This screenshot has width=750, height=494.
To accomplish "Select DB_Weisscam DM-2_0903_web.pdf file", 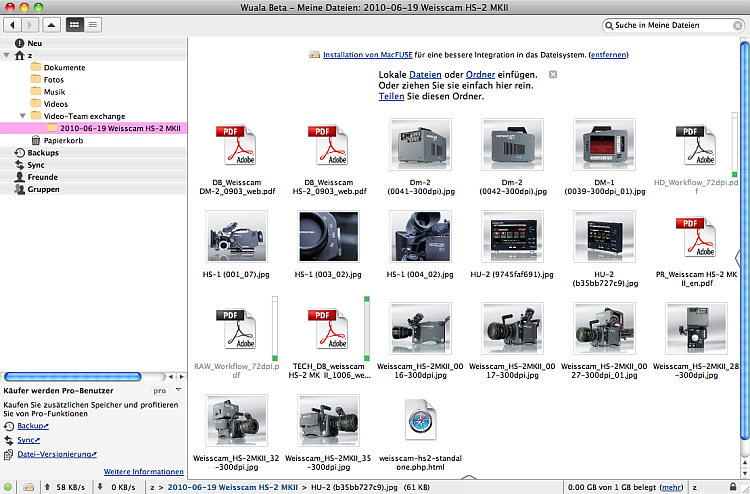I will [237, 144].
